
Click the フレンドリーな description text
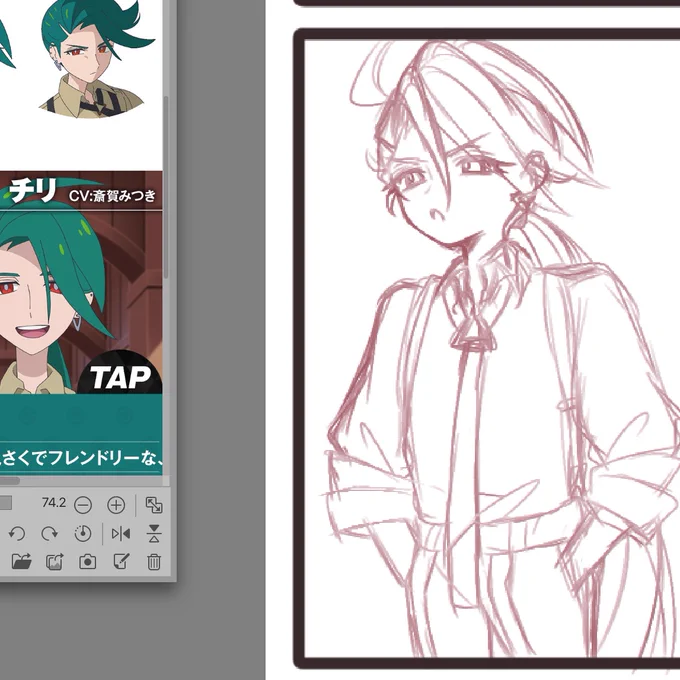tap(102, 458)
